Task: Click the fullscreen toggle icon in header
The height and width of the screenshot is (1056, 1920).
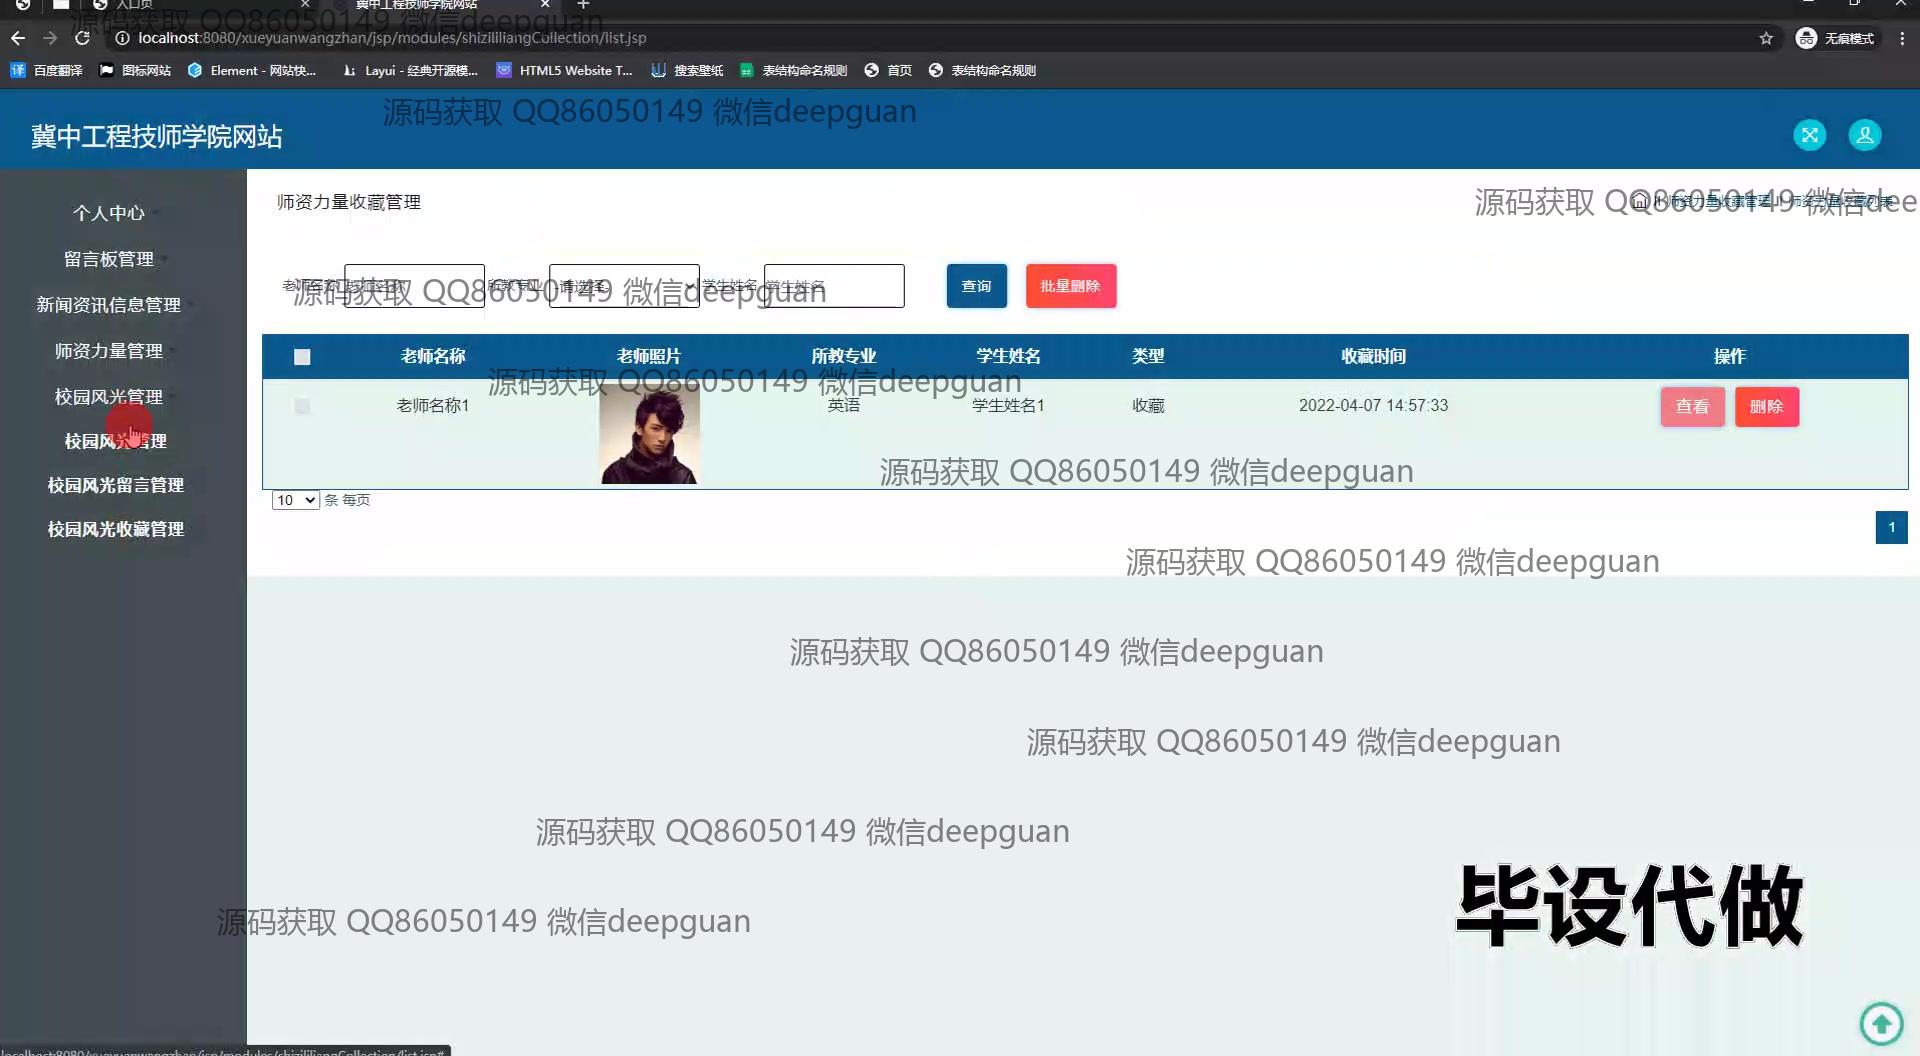Action: coord(1809,135)
